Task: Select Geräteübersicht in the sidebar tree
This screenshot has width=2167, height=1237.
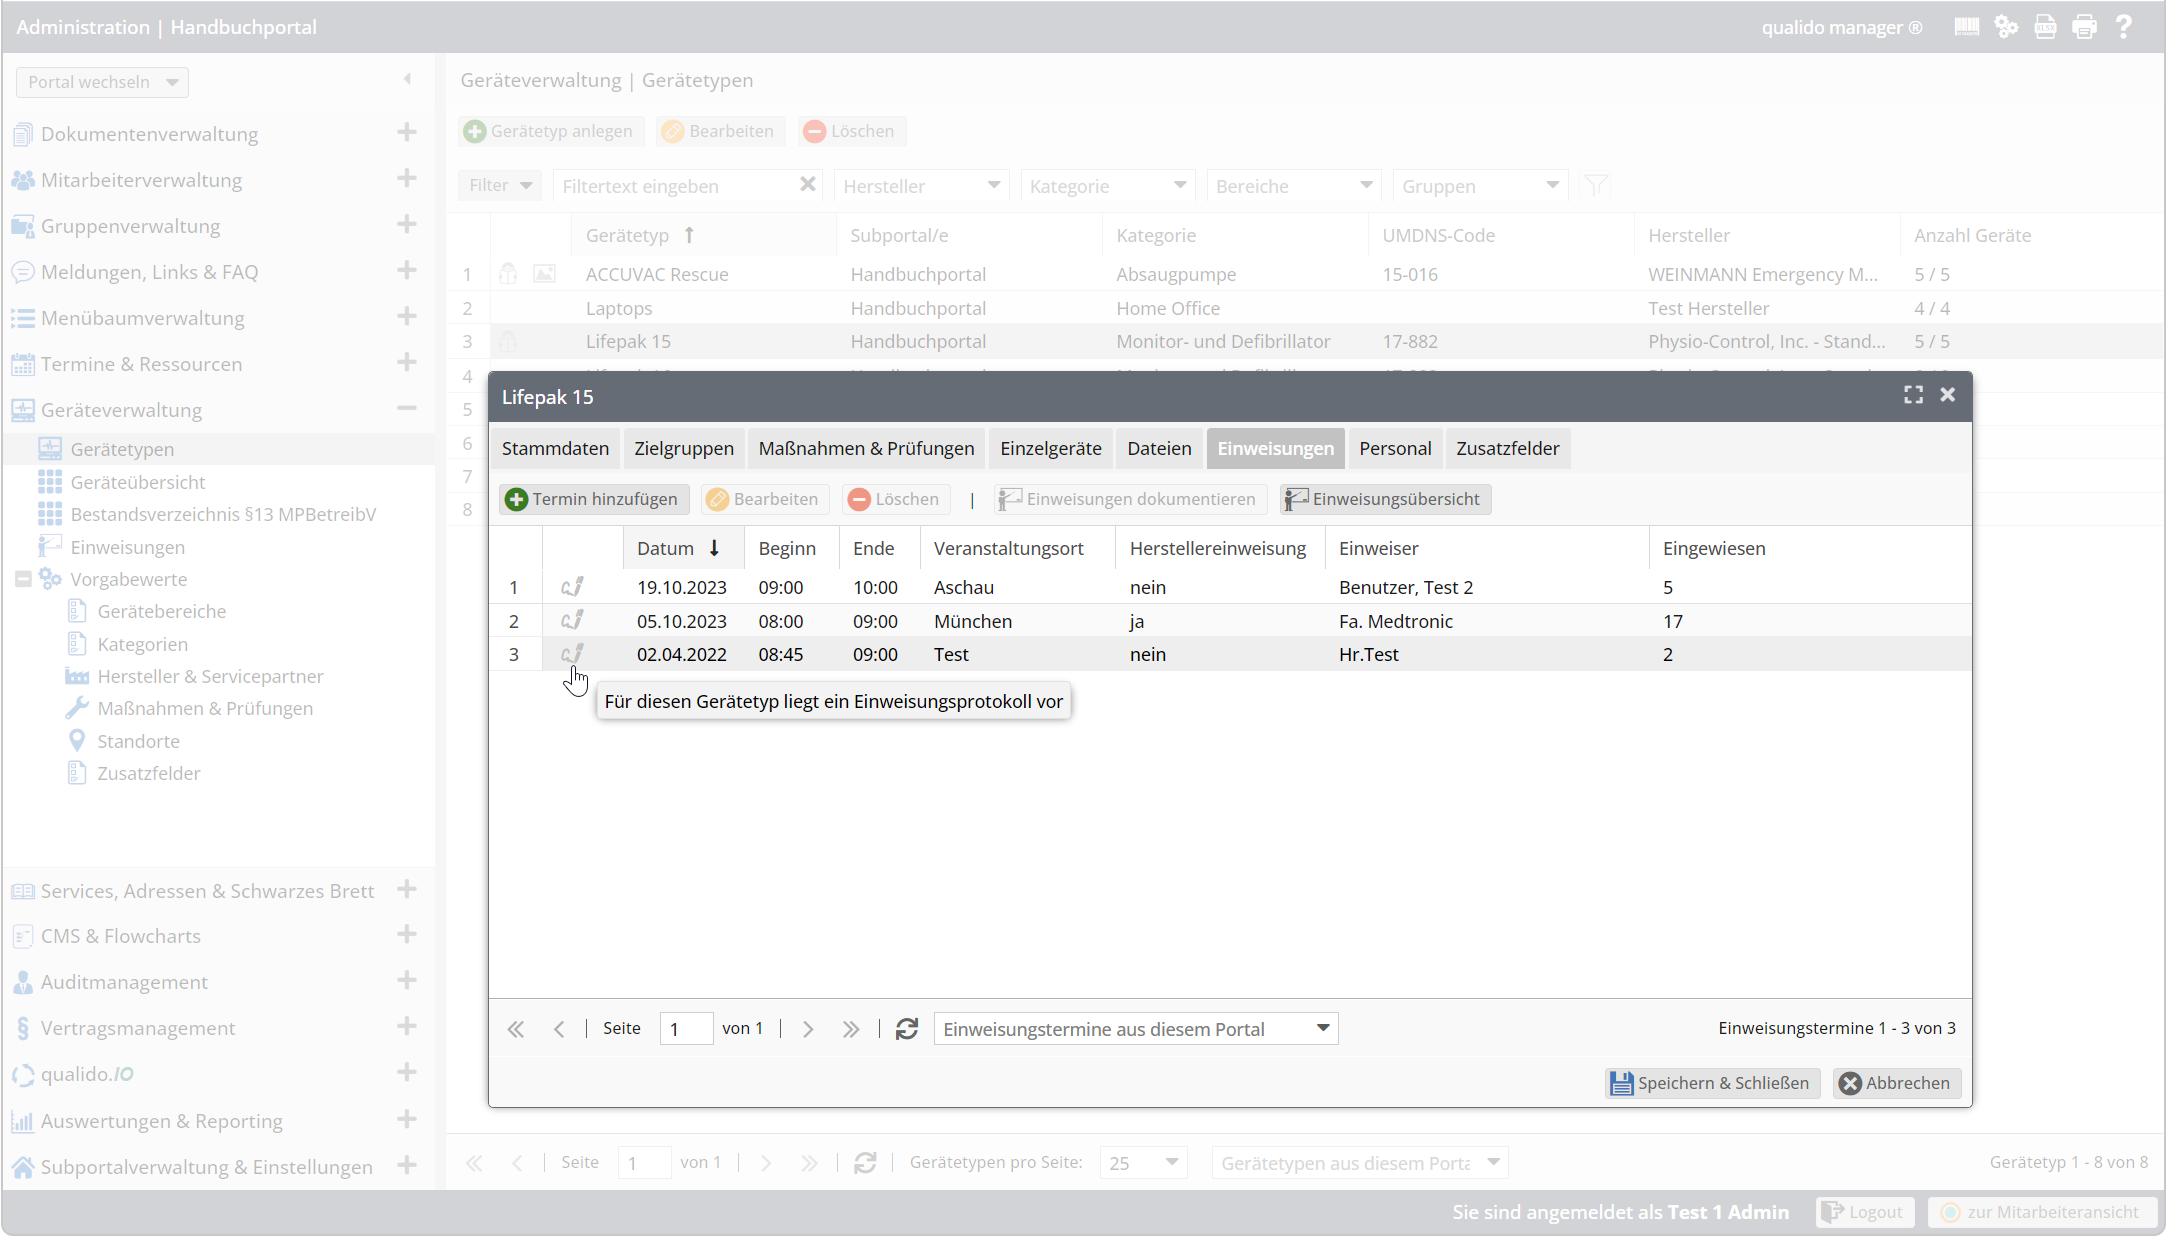Action: click(x=138, y=482)
